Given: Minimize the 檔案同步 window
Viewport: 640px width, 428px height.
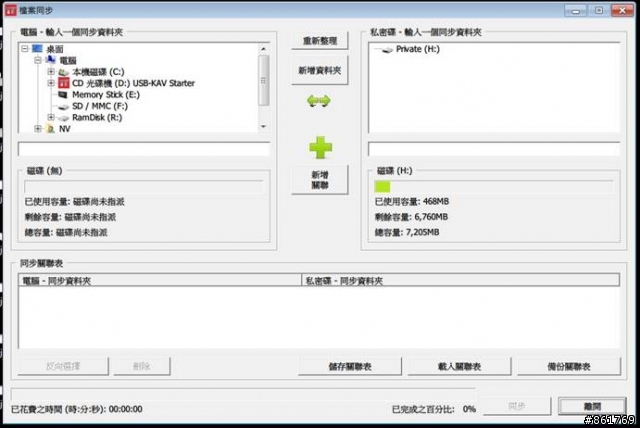Looking at the screenshot, I should [x=576, y=11].
